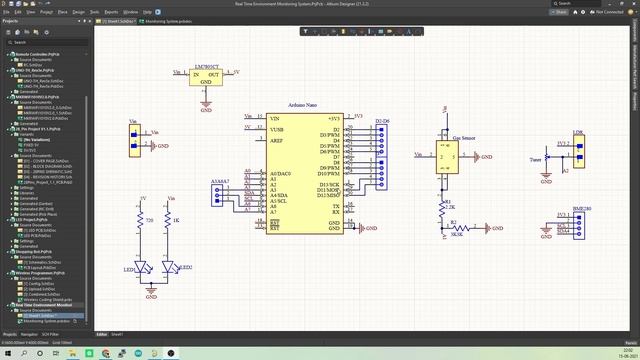Click the Arduino Nano component body
640x360 pixels.
click(x=304, y=173)
